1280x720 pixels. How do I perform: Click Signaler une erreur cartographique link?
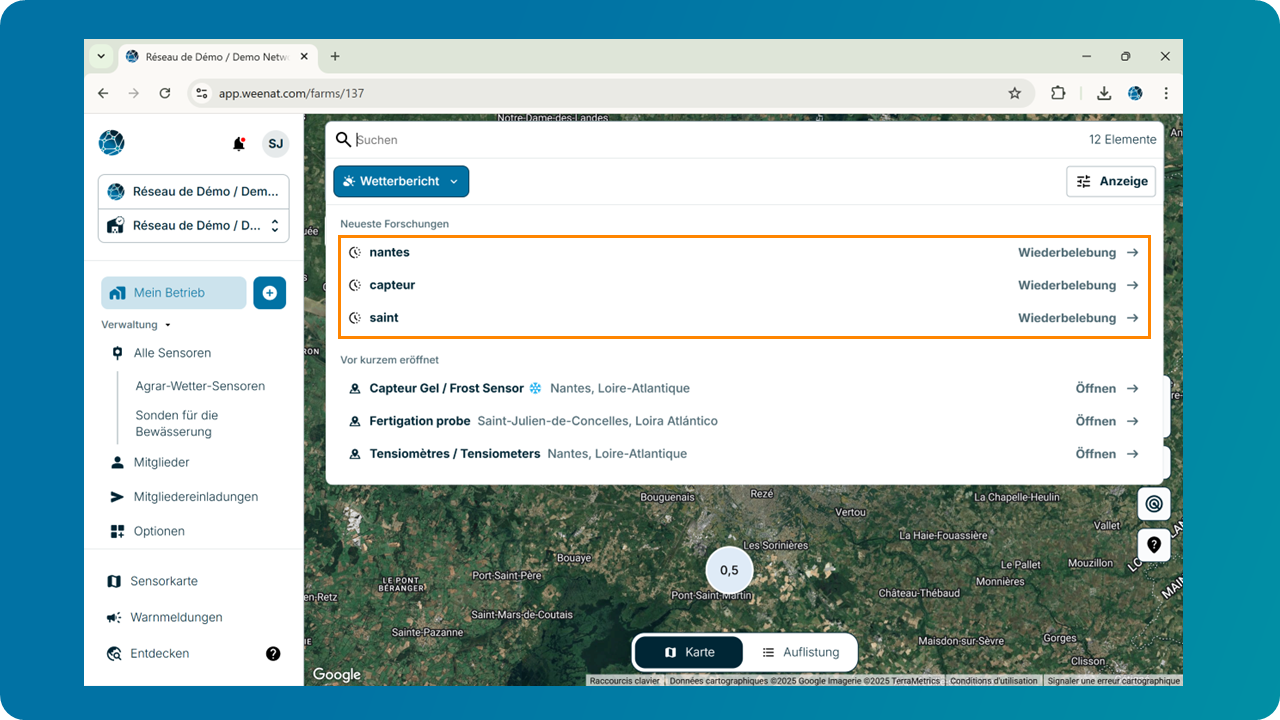coord(1113,681)
